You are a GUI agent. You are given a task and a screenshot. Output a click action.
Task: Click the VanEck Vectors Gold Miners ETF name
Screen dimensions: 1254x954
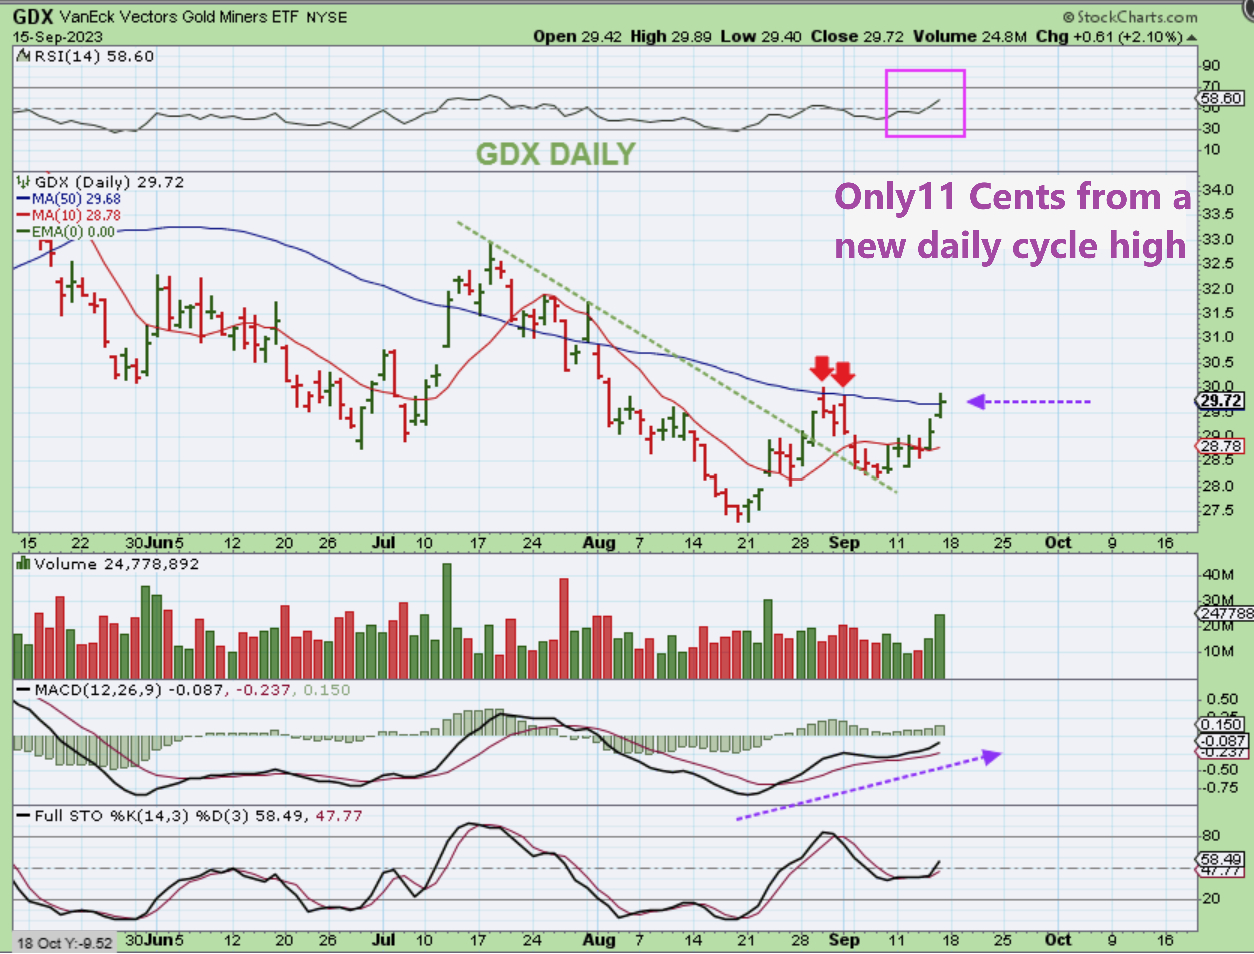pos(180,17)
